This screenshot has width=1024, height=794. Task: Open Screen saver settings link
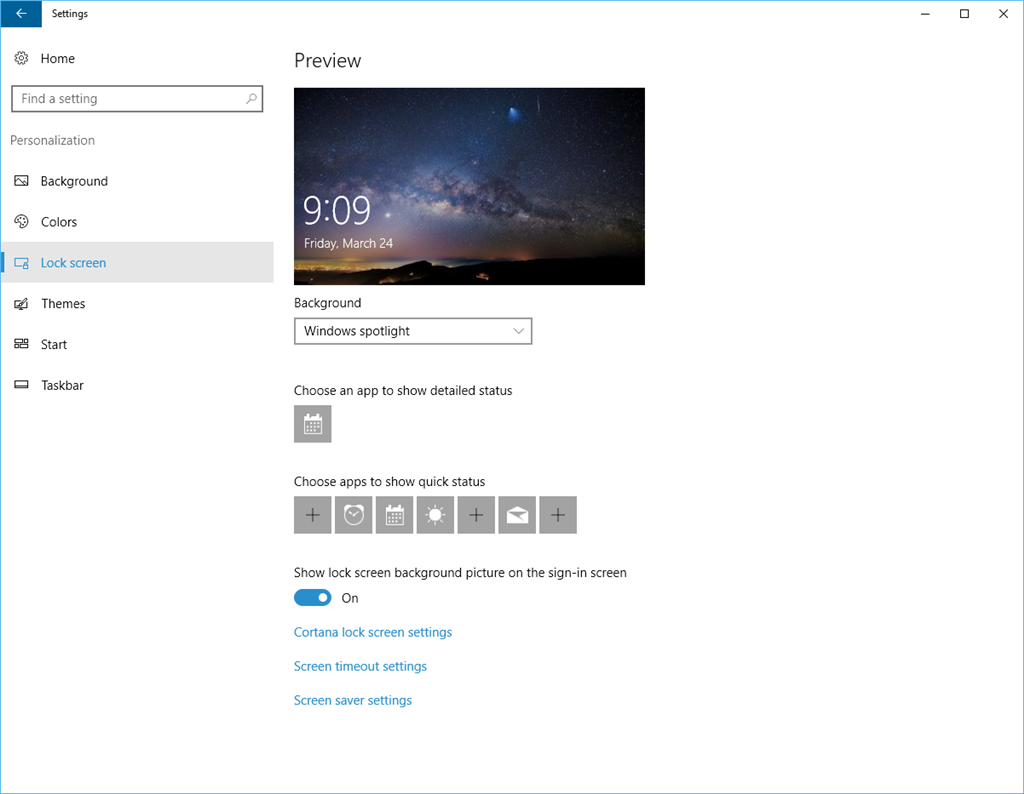(352, 700)
